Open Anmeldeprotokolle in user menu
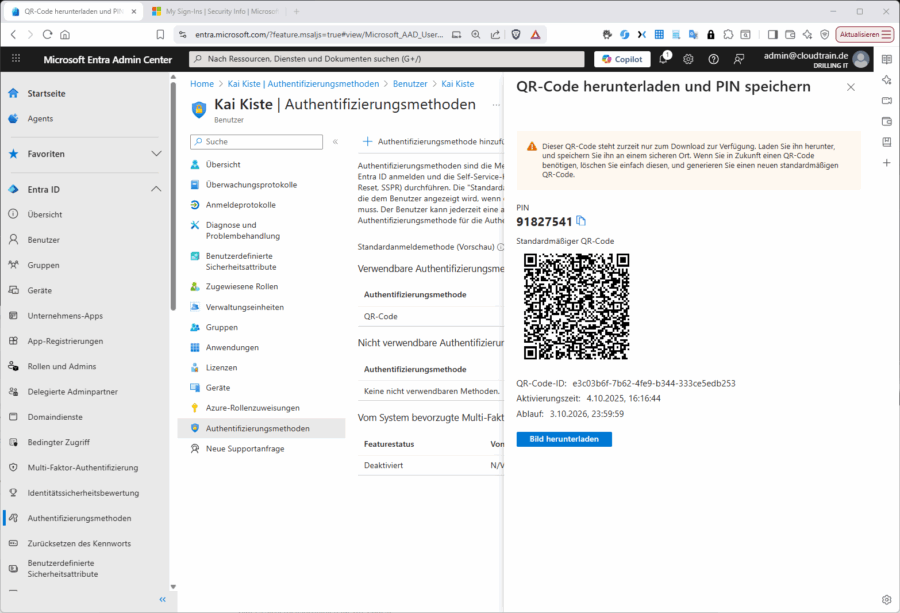Viewport: 900px width, 613px height. [240, 205]
